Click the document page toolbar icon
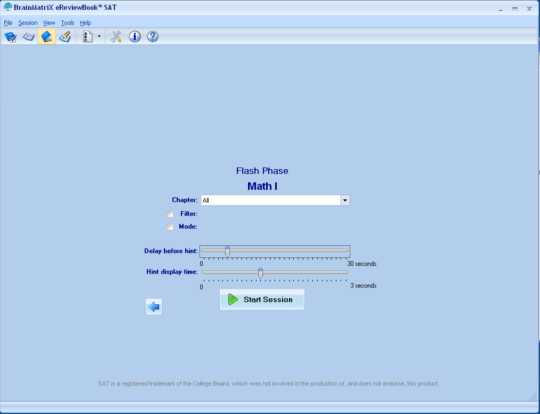 (88, 37)
